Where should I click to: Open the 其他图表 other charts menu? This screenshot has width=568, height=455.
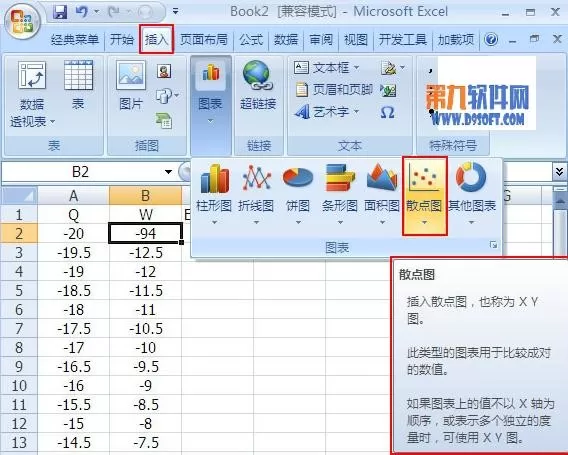point(472,195)
